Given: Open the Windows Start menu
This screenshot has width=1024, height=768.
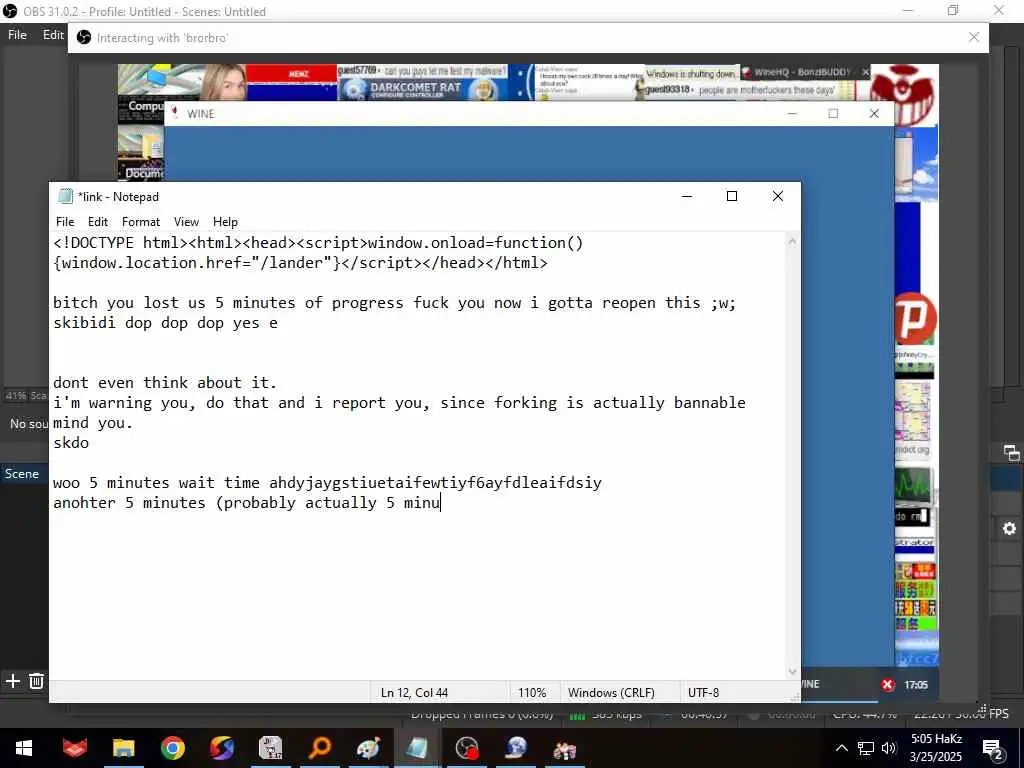Looking at the screenshot, I should click(24, 748).
